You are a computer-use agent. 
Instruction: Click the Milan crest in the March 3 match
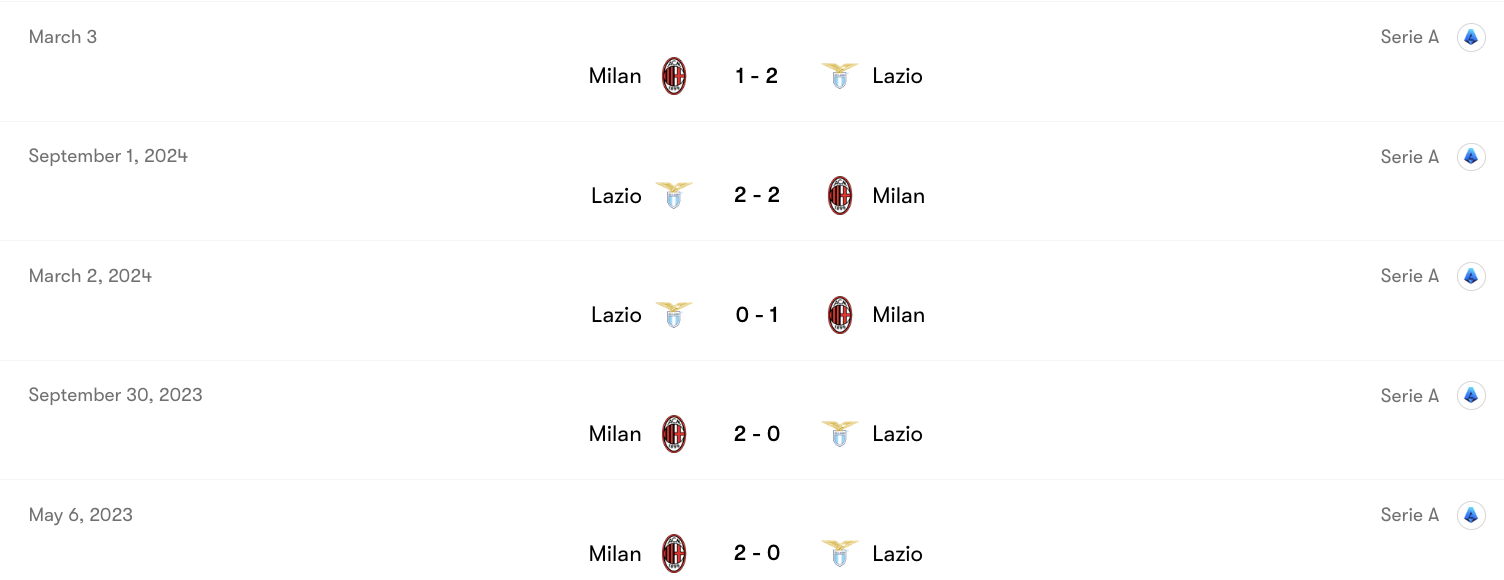672,75
